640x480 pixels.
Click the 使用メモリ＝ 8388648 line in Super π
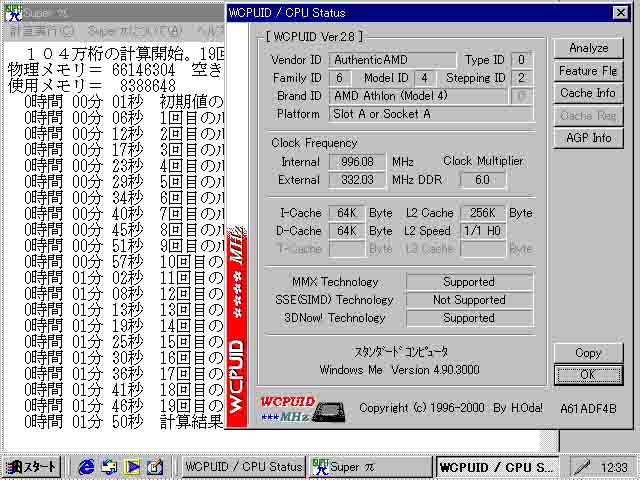(x=92, y=86)
